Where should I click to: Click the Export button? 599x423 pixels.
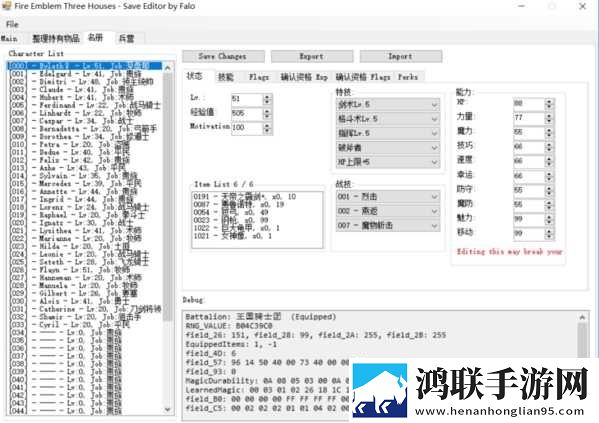pyautogui.click(x=312, y=56)
